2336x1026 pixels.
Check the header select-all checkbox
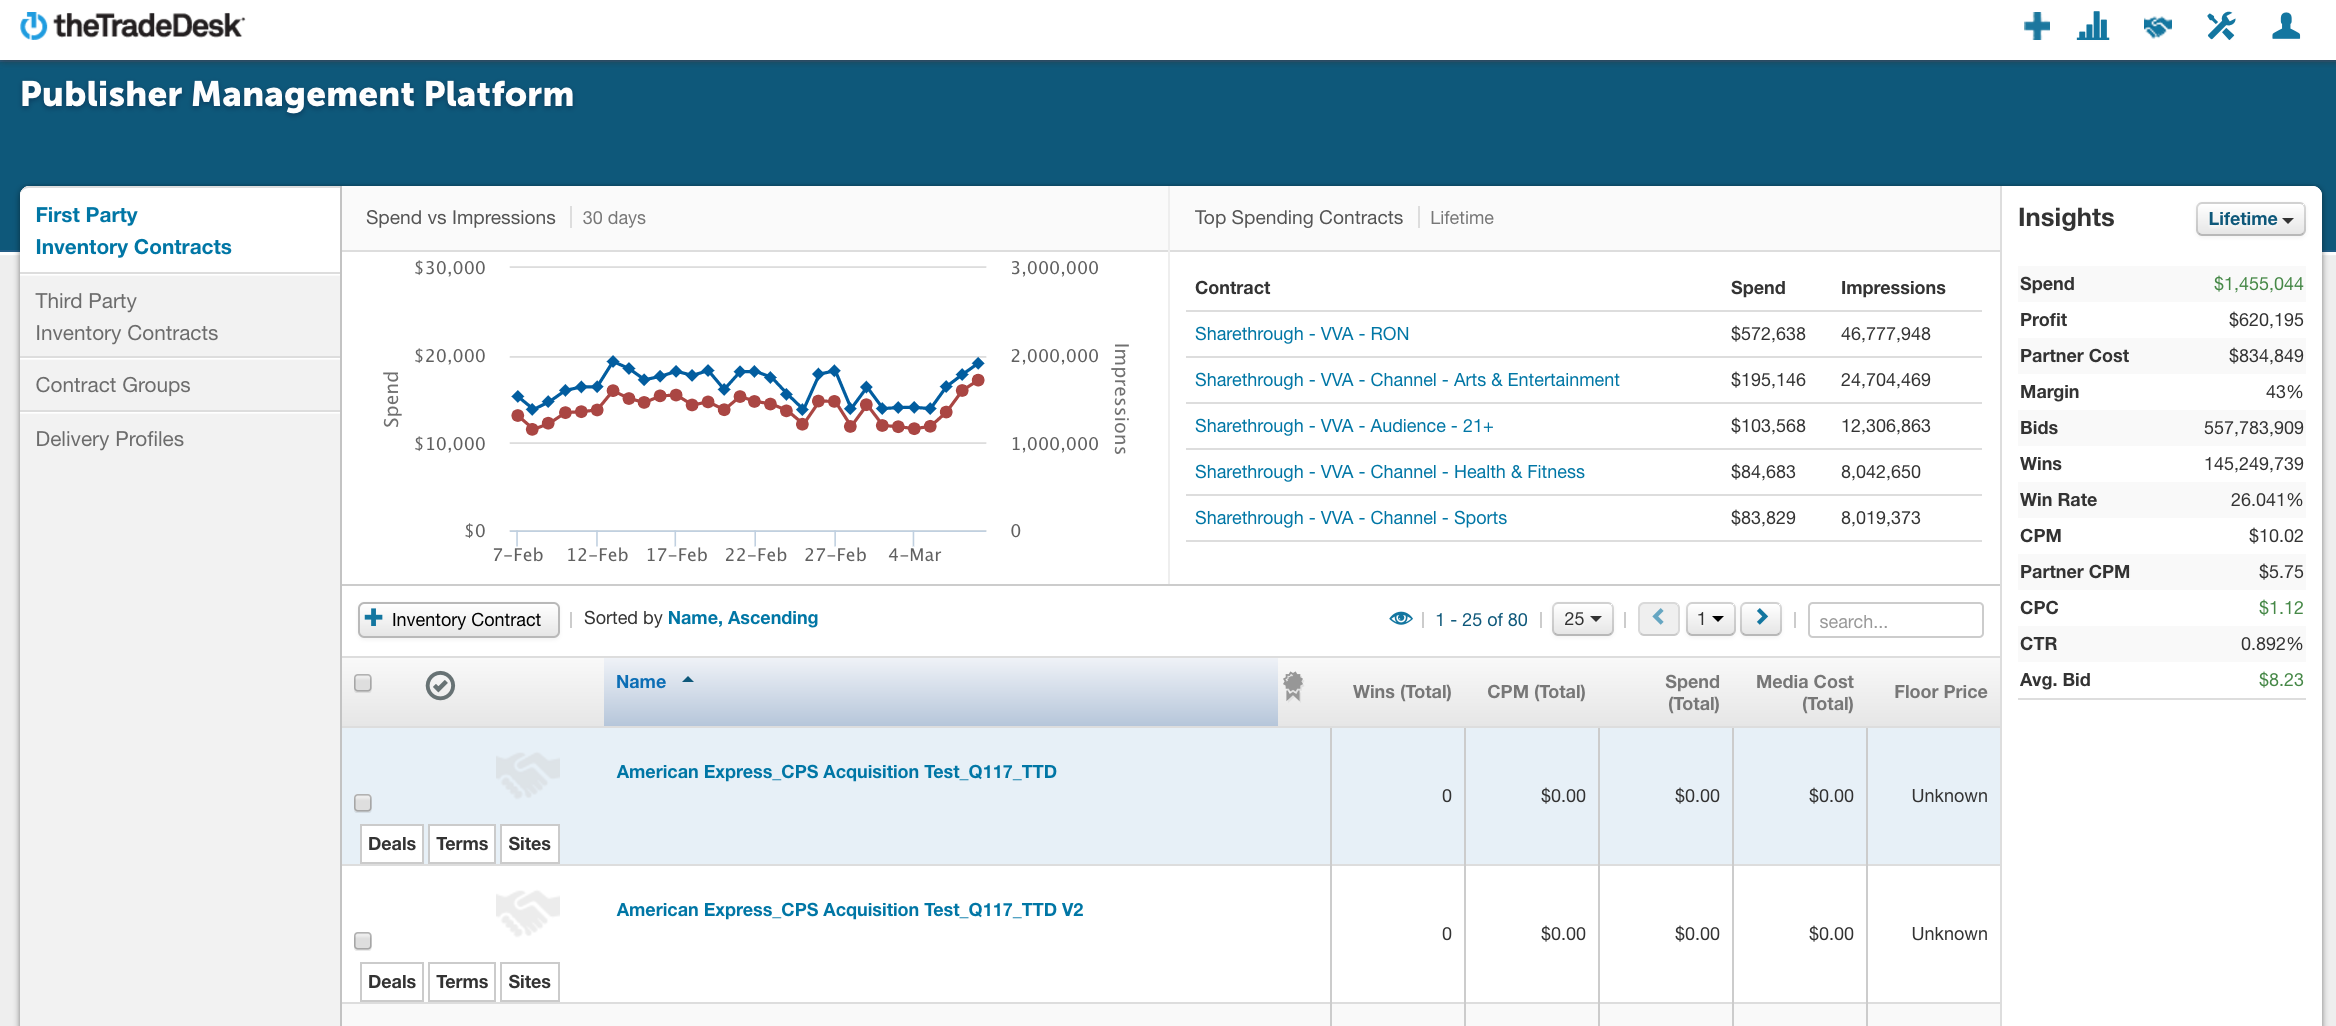pyautogui.click(x=363, y=683)
